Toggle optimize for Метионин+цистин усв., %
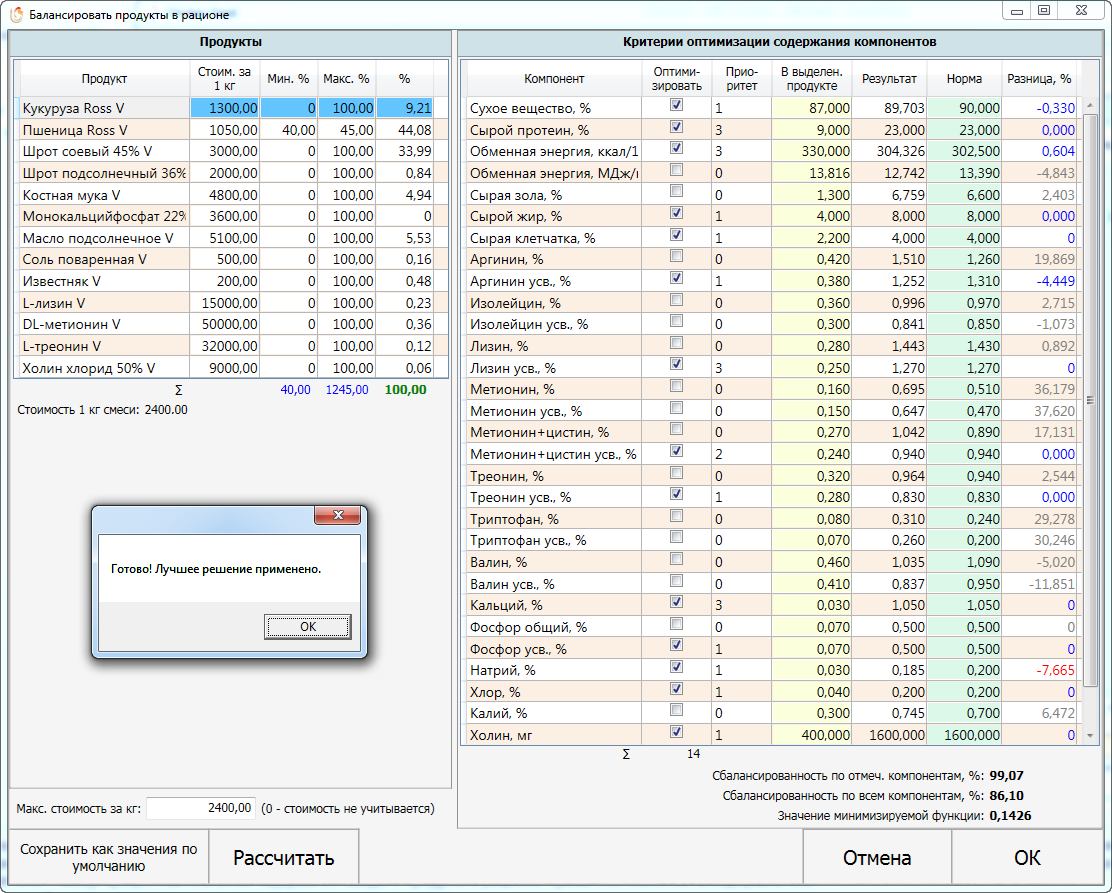 677,451
